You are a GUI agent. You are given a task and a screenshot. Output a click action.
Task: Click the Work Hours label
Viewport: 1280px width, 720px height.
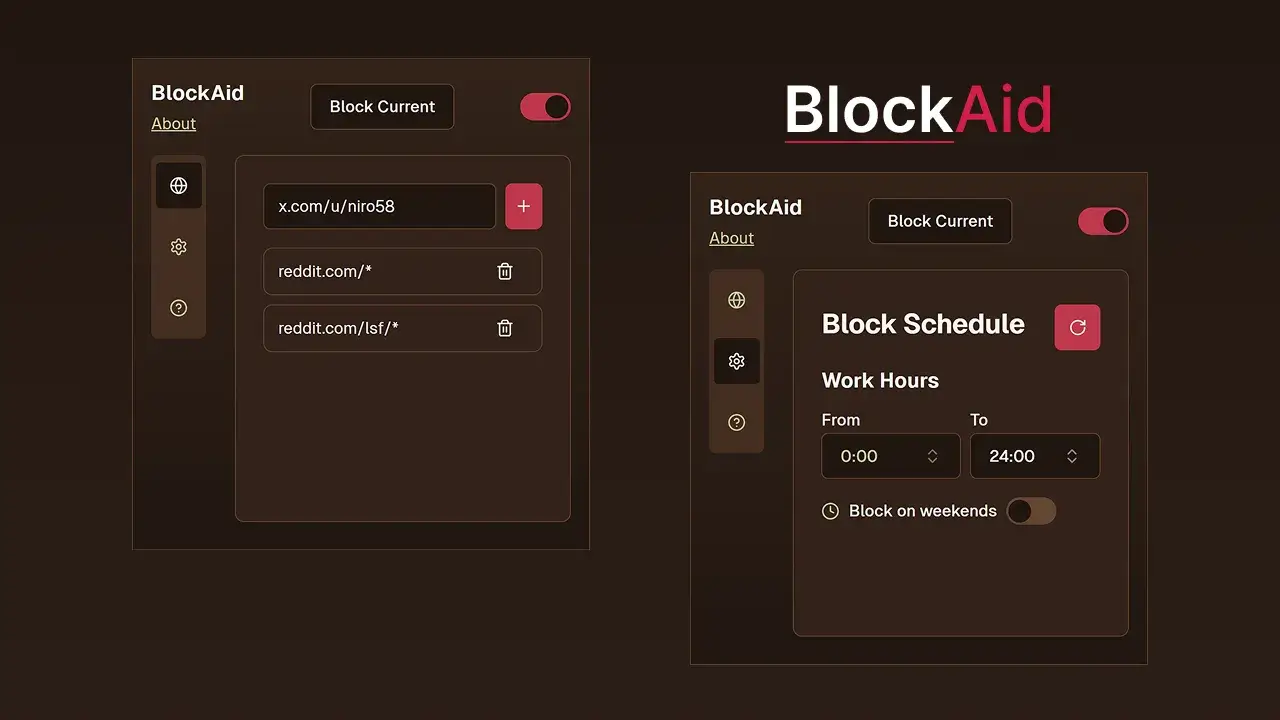click(x=880, y=380)
